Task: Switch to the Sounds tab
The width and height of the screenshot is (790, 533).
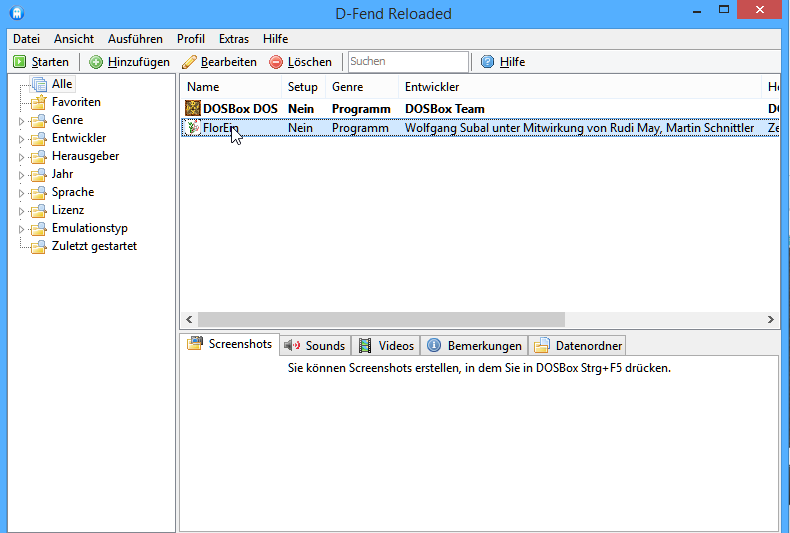Action: [315, 346]
